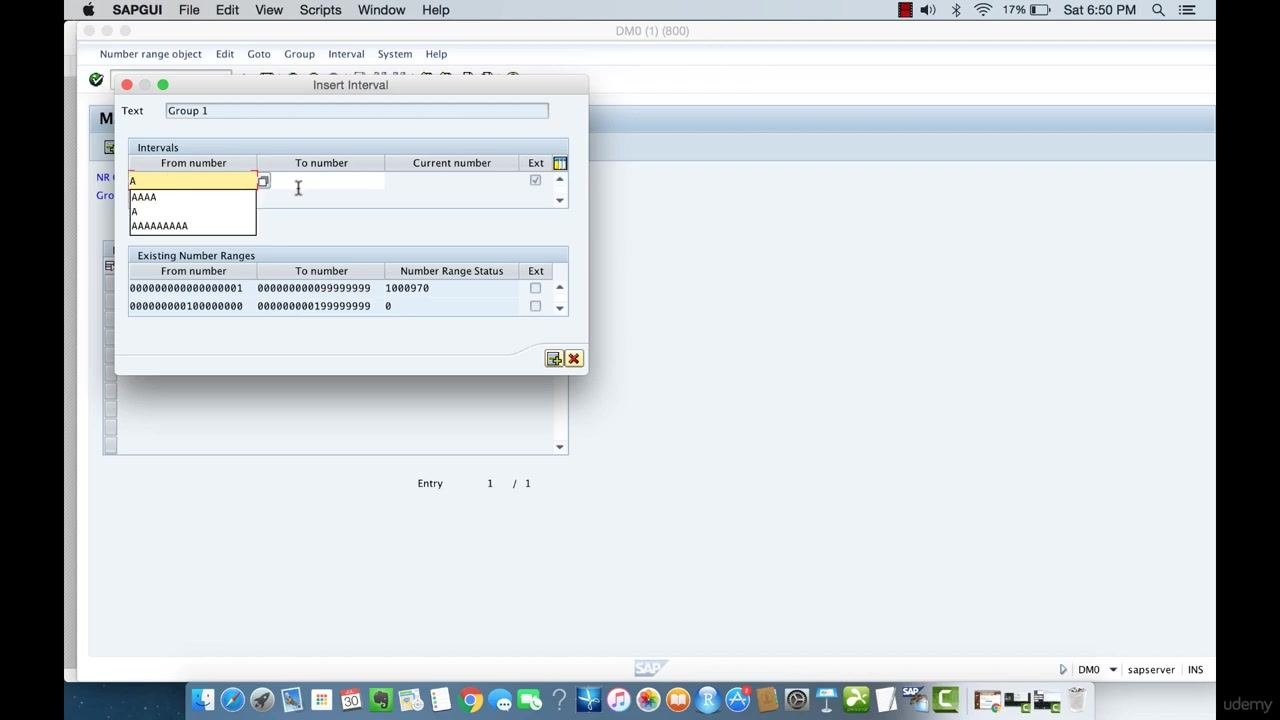Open value help beside From number field

tap(263, 181)
